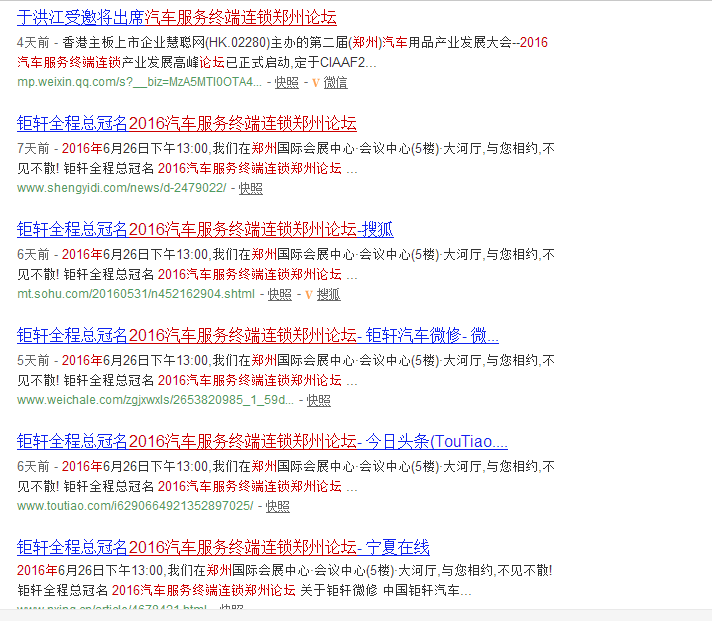Click URL text mp.weixin.qq.com/s?__biz=MzA5MTI0OTA4...
The height and width of the screenshot is (621, 712).
click(x=139, y=82)
